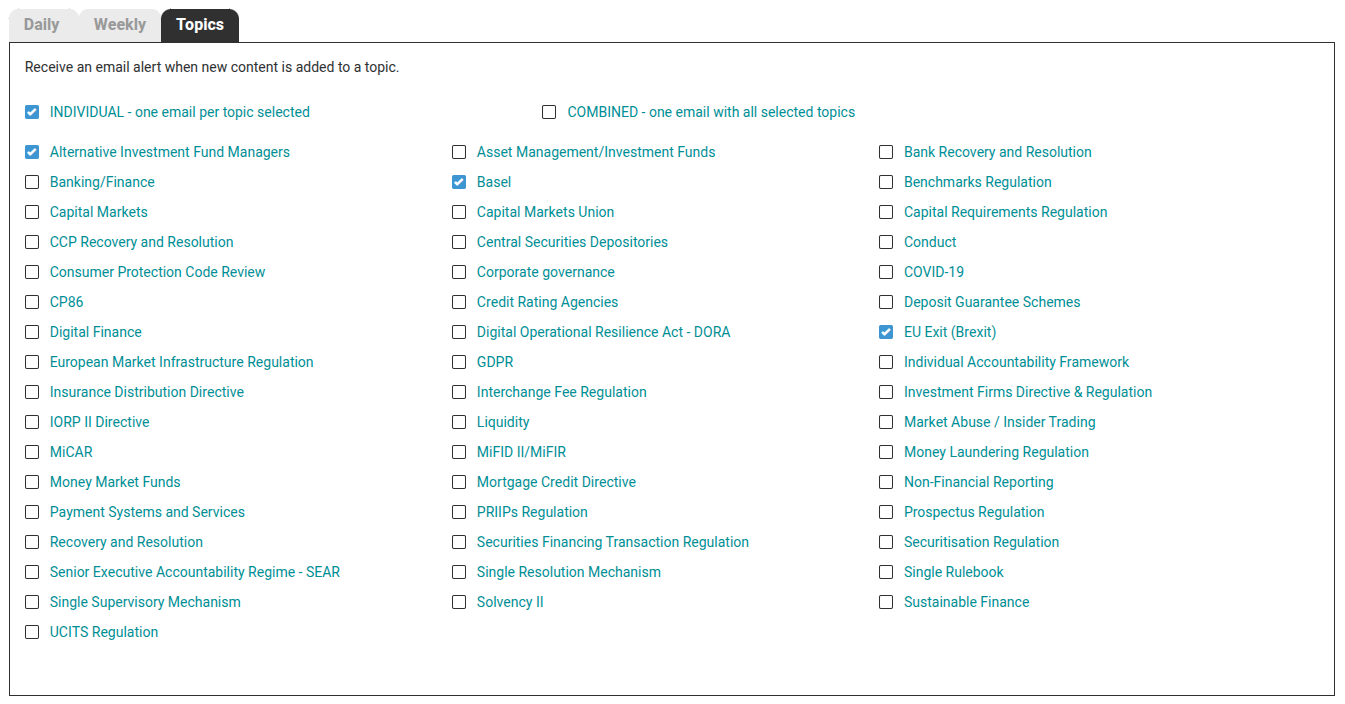The image size is (1345, 704).
Task: Select the Deposit Guarantee Schemes label
Action: pyautogui.click(x=992, y=302)
